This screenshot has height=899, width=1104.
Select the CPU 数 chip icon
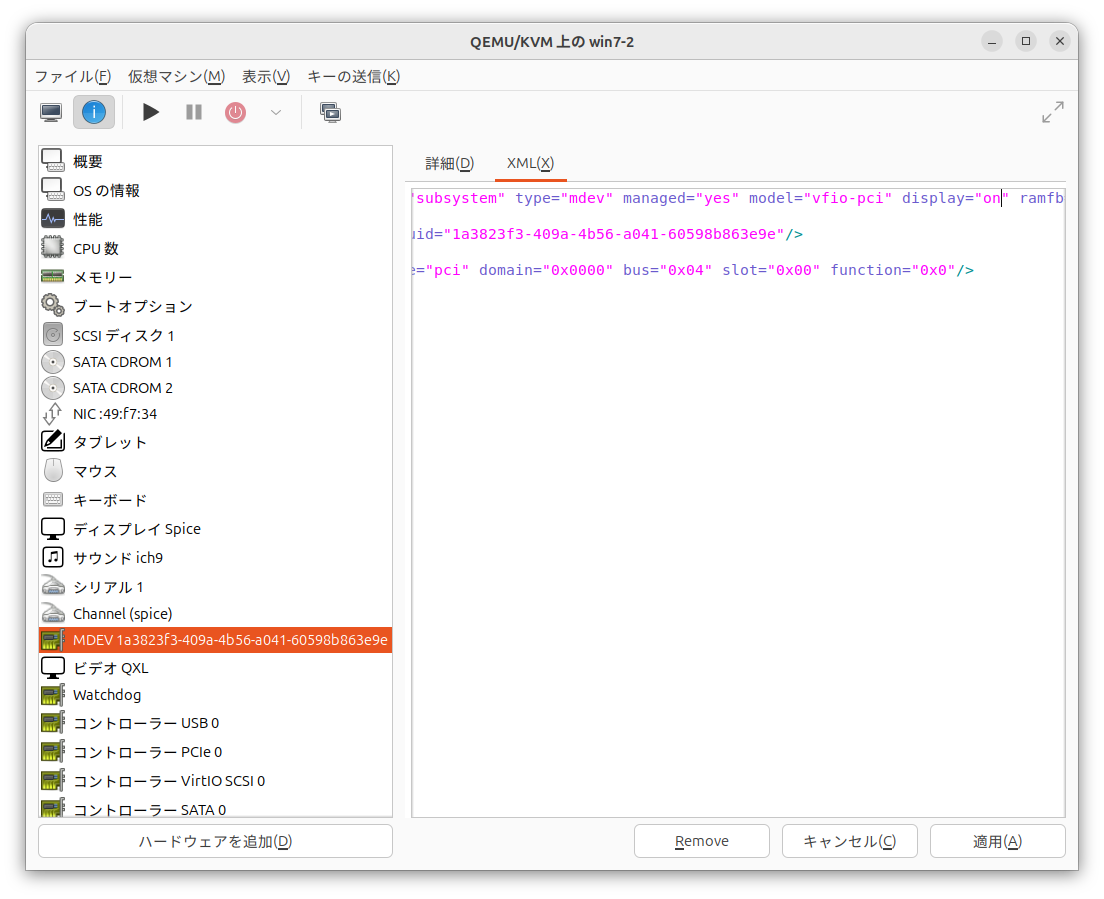click(x=53, y=248)
